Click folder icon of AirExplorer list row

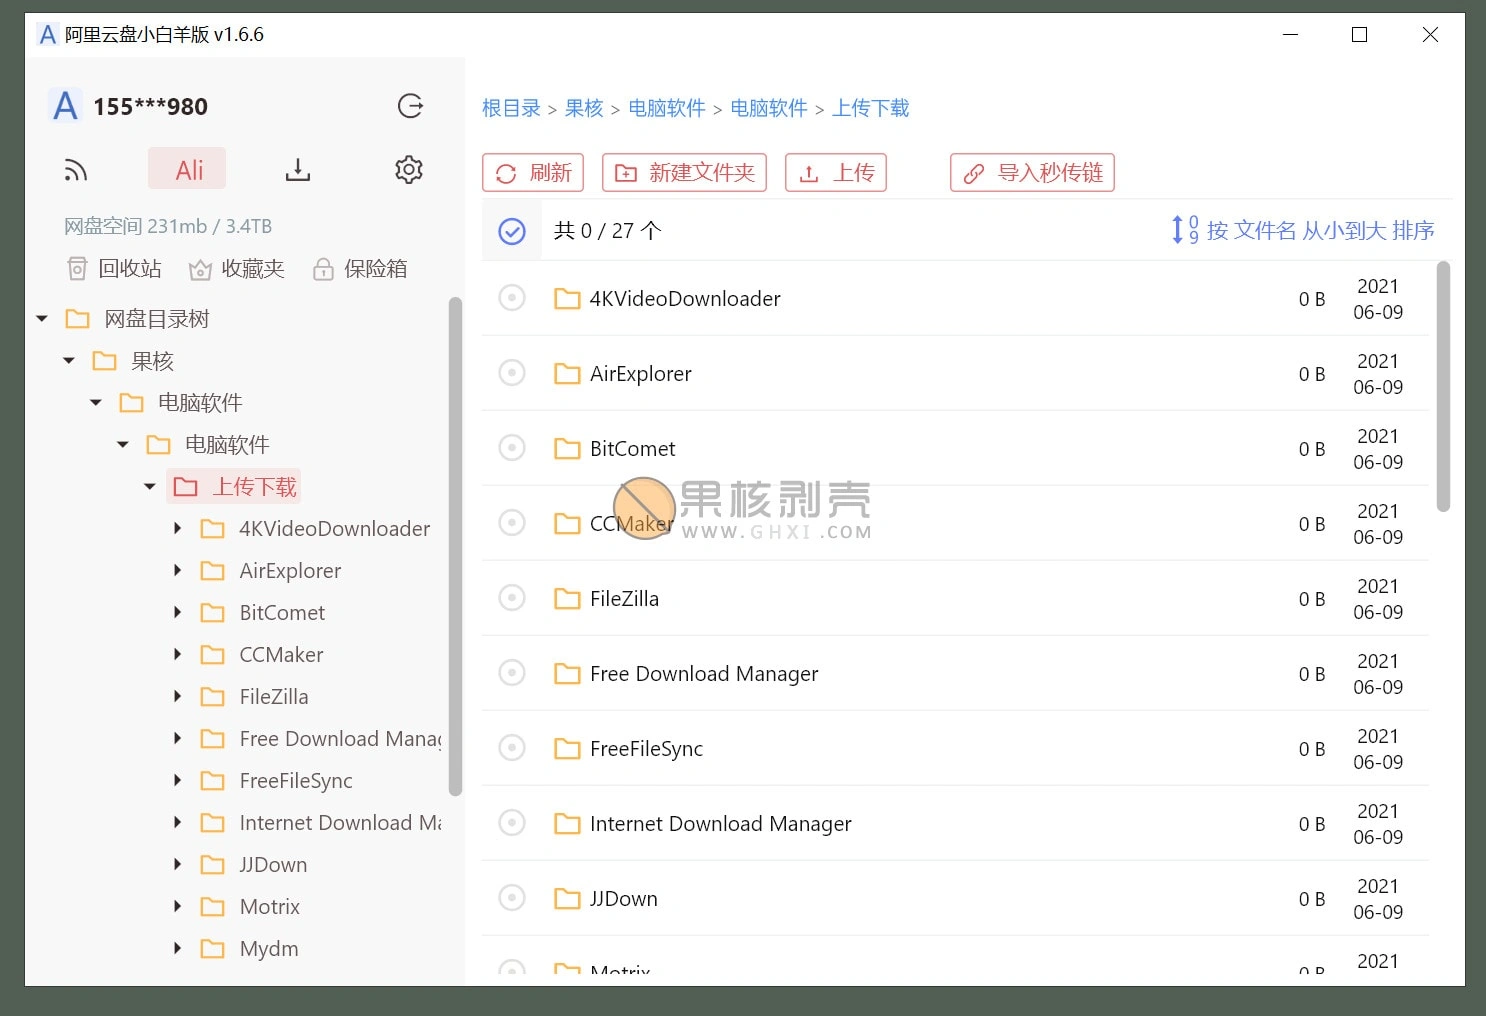tap(567, 373)
